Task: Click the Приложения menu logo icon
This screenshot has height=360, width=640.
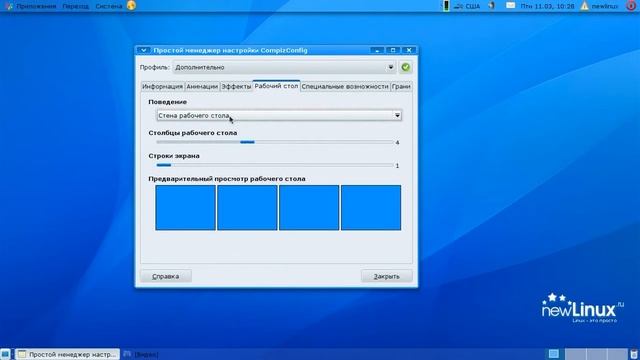Action: click(9, 6)
